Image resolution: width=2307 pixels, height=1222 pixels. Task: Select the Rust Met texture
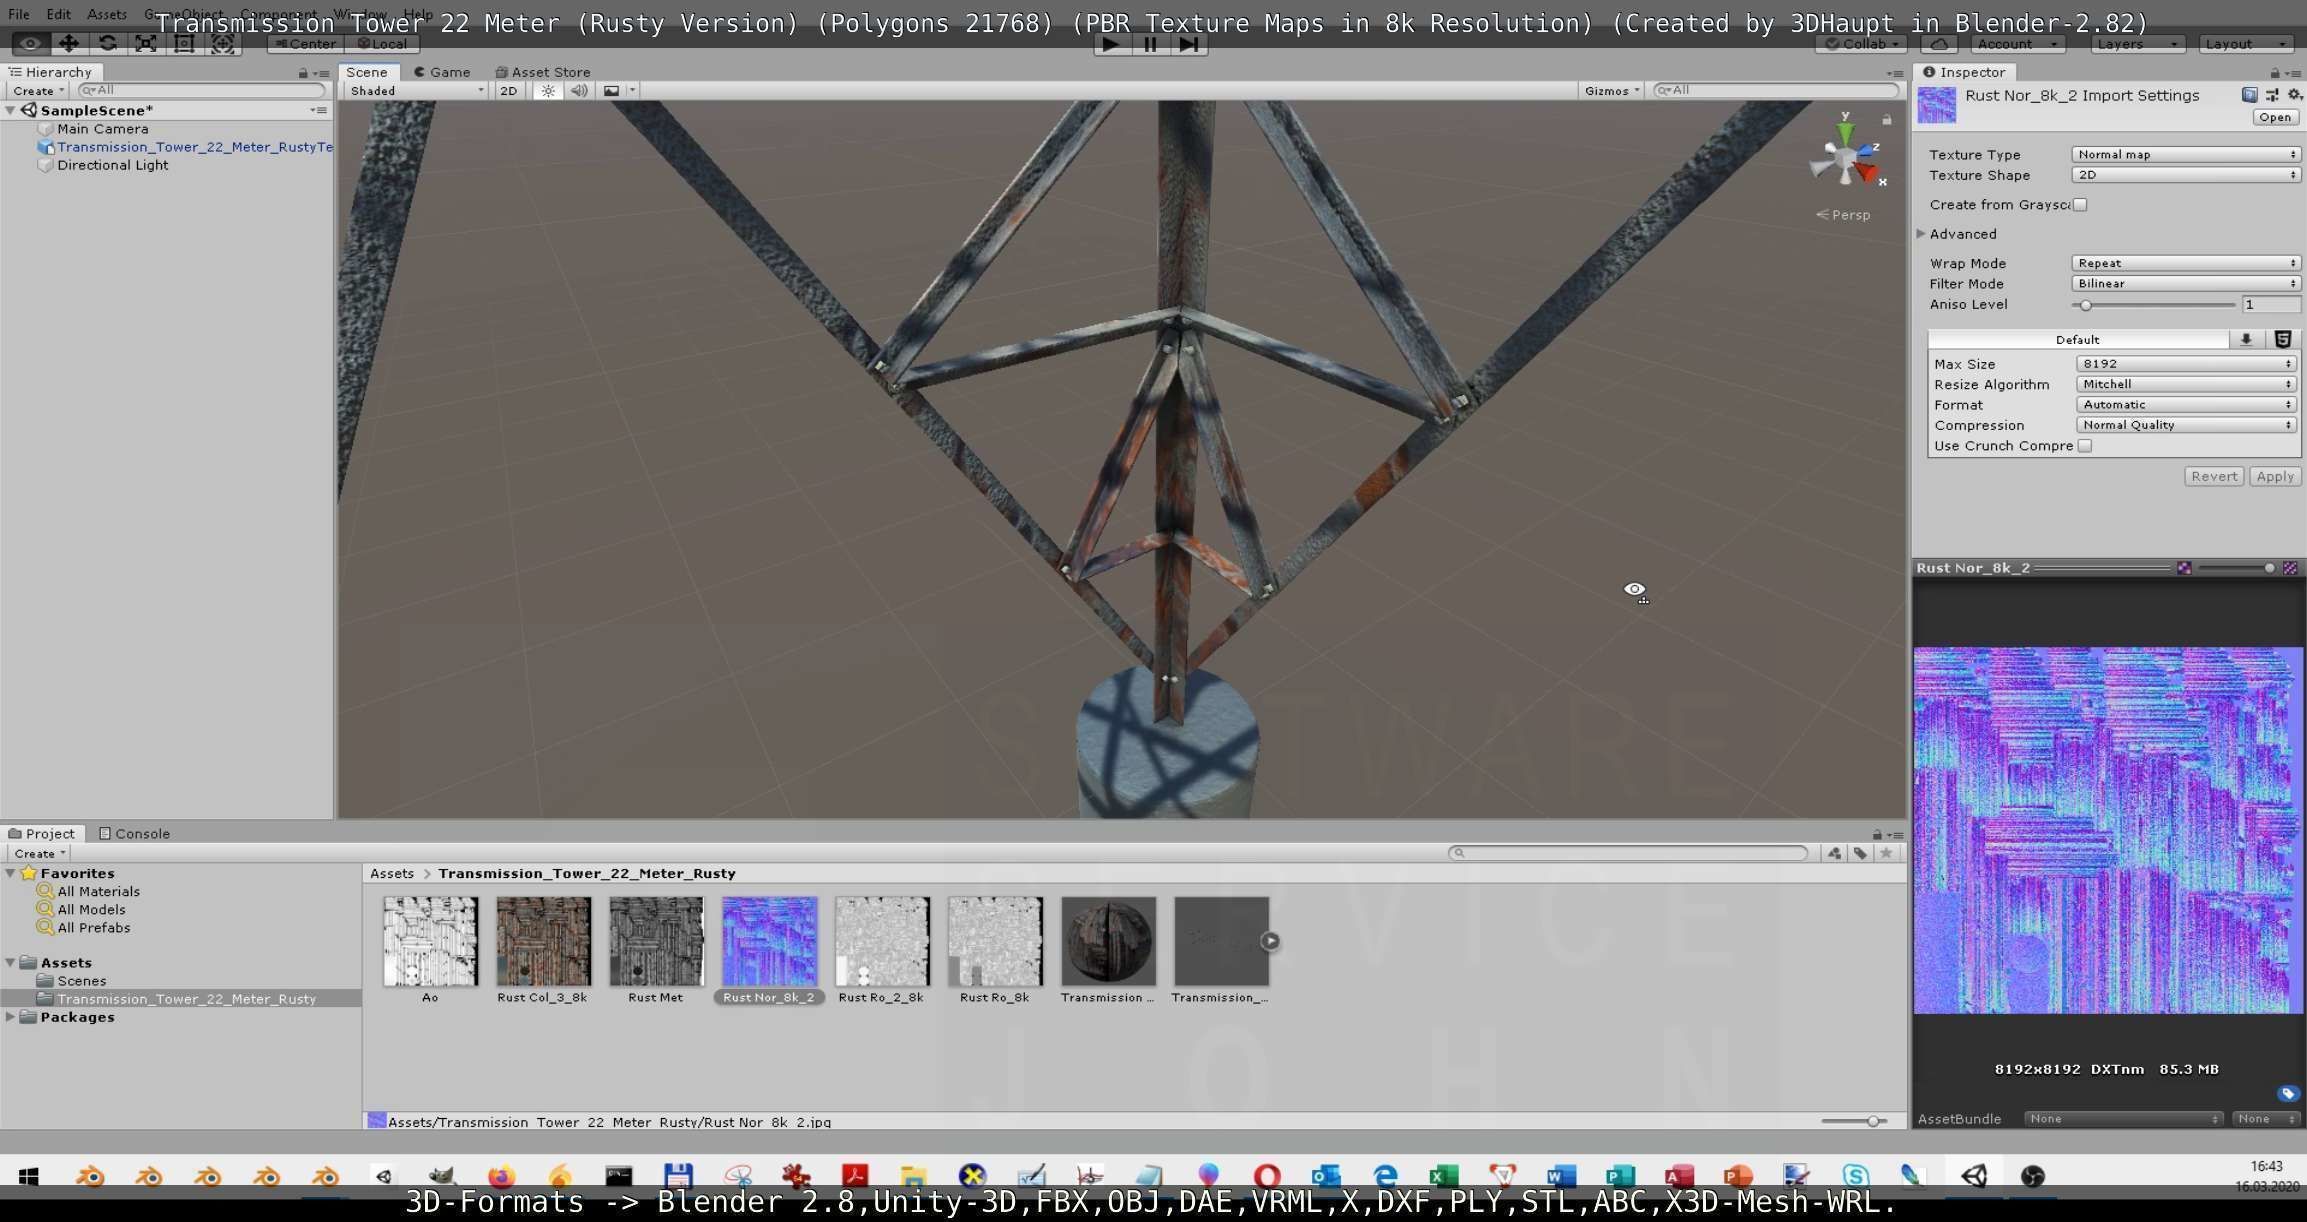click(656, 942)
